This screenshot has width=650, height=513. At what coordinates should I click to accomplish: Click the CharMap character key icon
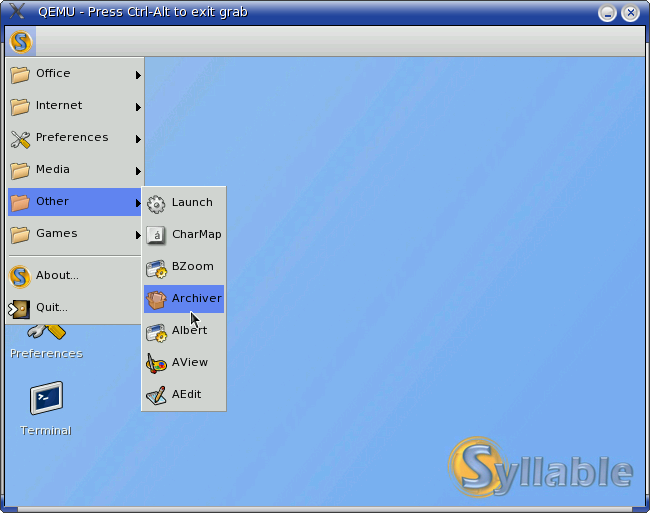[156, 236]
